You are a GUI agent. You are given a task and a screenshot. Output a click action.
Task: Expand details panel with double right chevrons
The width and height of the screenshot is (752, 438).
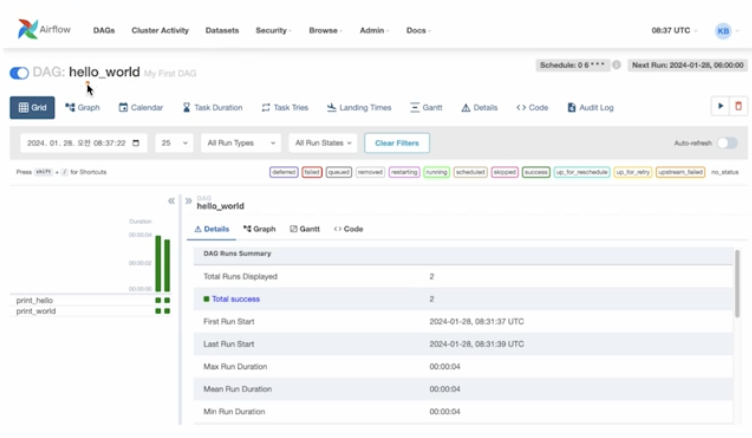188,201
